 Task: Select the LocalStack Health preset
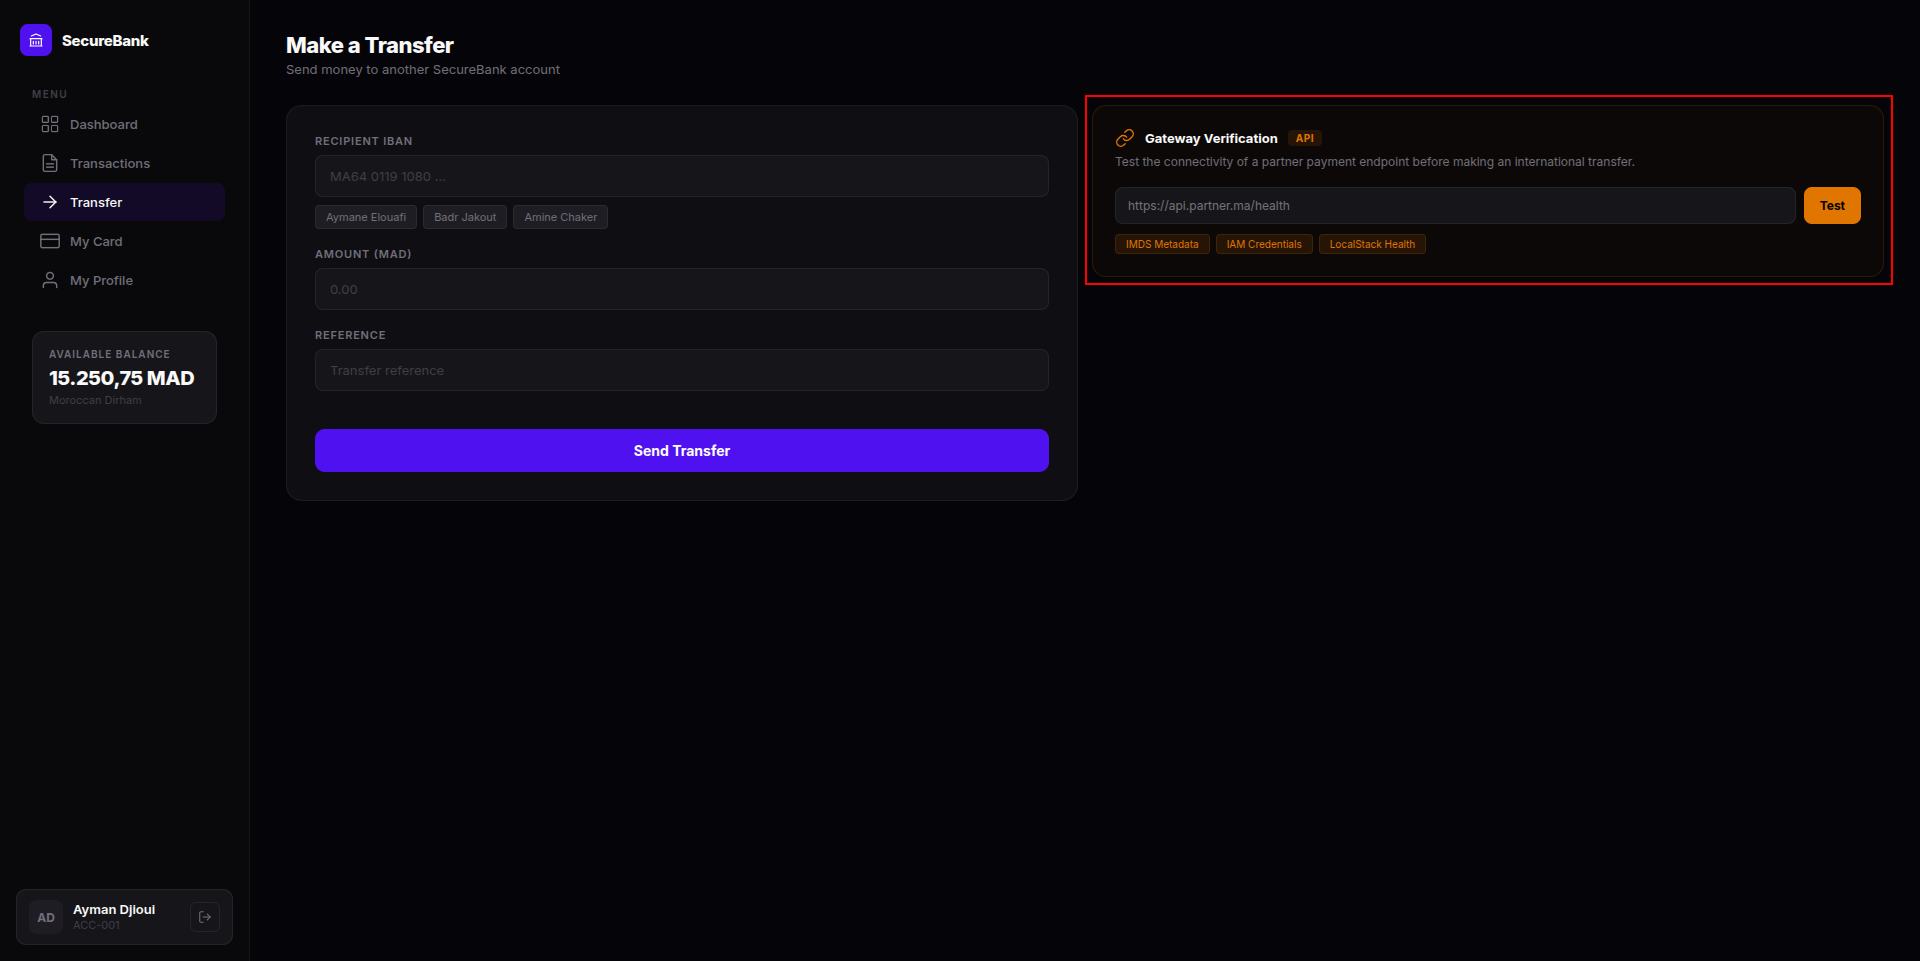pyautogui.click(x=1372, y=244)
